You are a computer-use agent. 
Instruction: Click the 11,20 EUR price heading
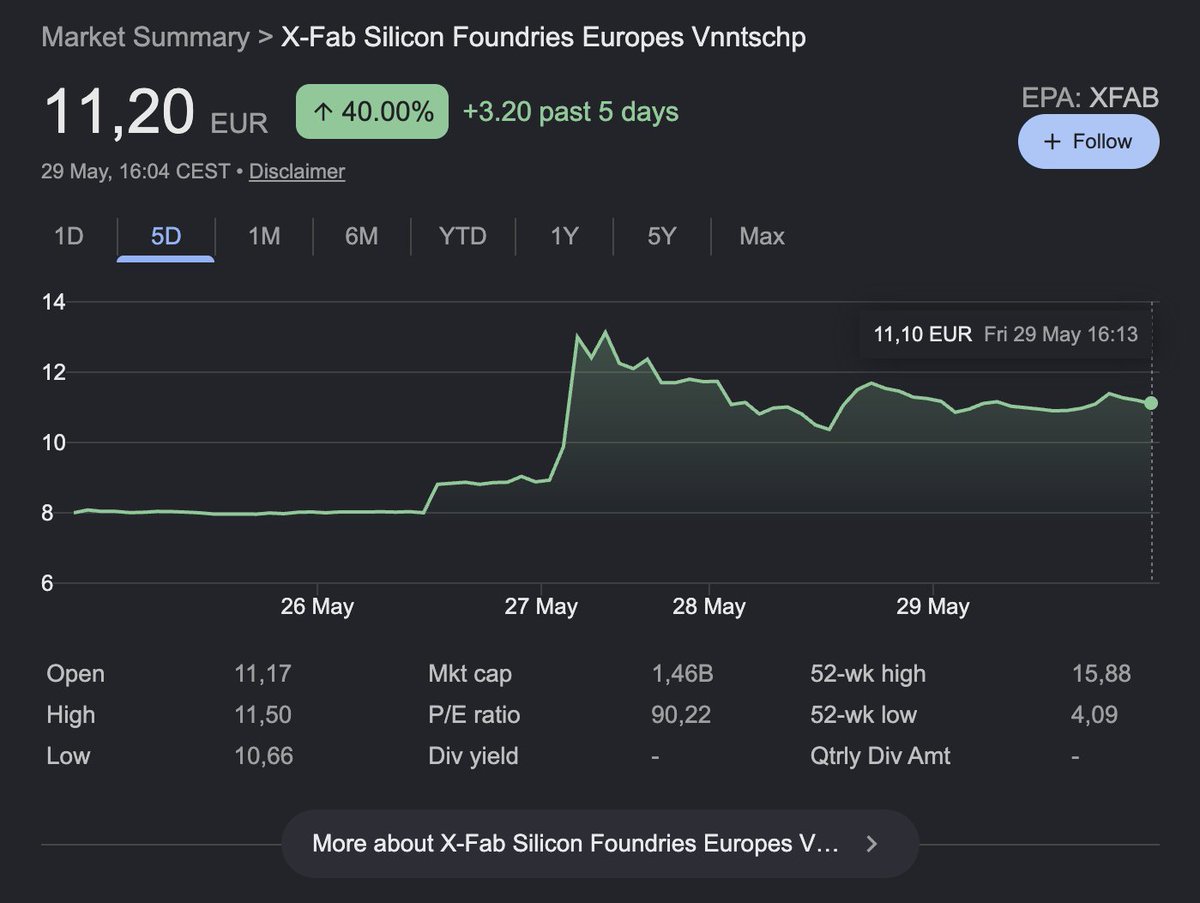(155, 111)
